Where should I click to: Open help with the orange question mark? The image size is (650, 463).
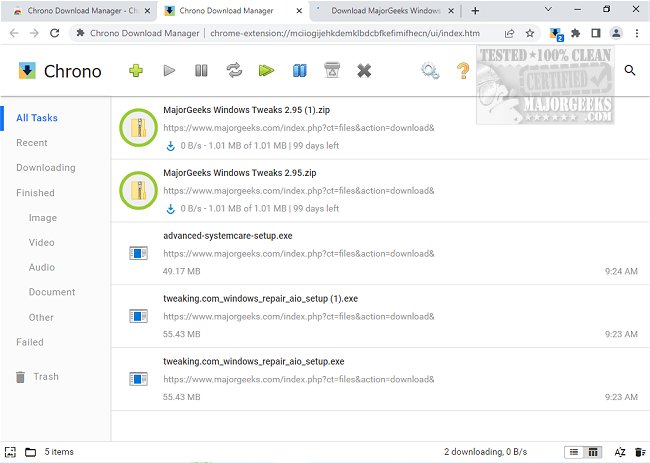(462, 71)
